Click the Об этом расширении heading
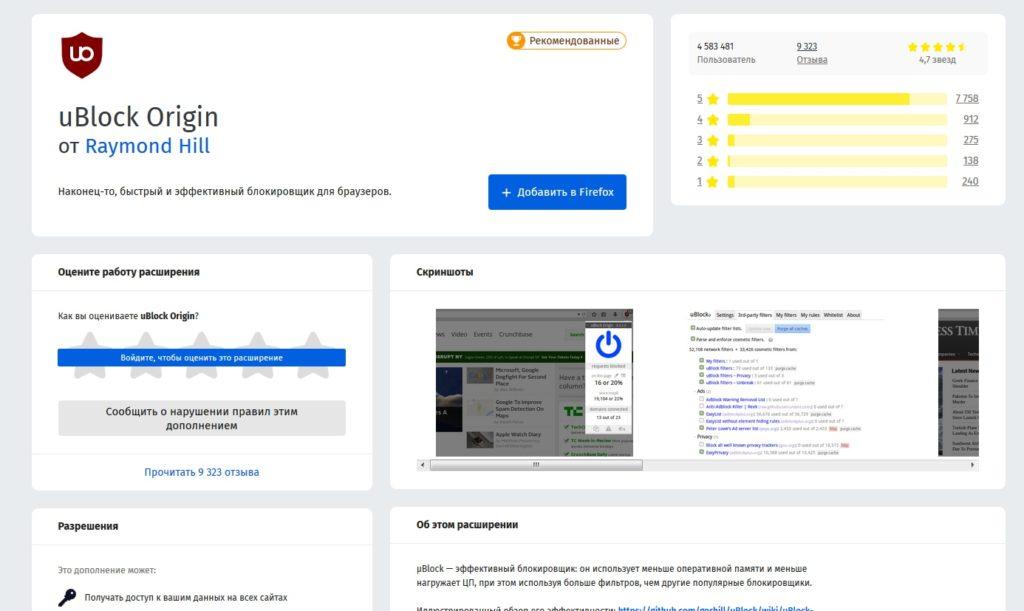The image size is (1024, 611). tap(467, 525)
